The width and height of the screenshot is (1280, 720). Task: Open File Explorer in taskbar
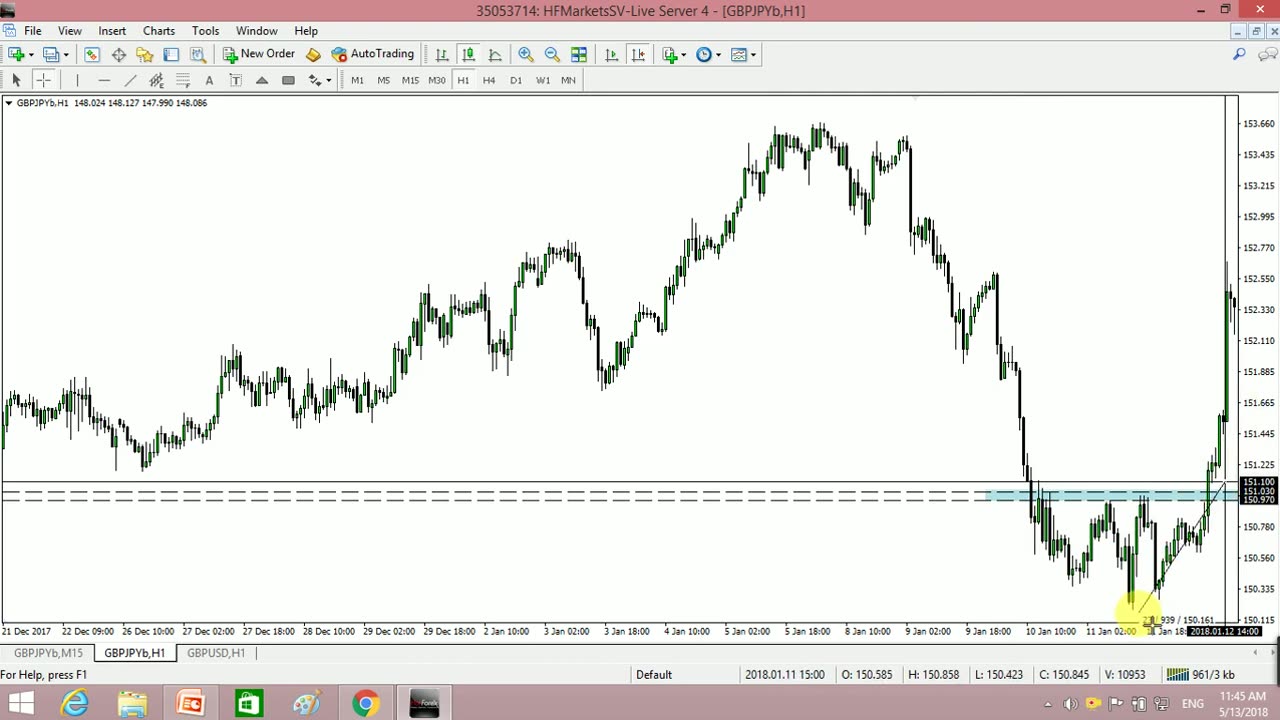point(132,704)
